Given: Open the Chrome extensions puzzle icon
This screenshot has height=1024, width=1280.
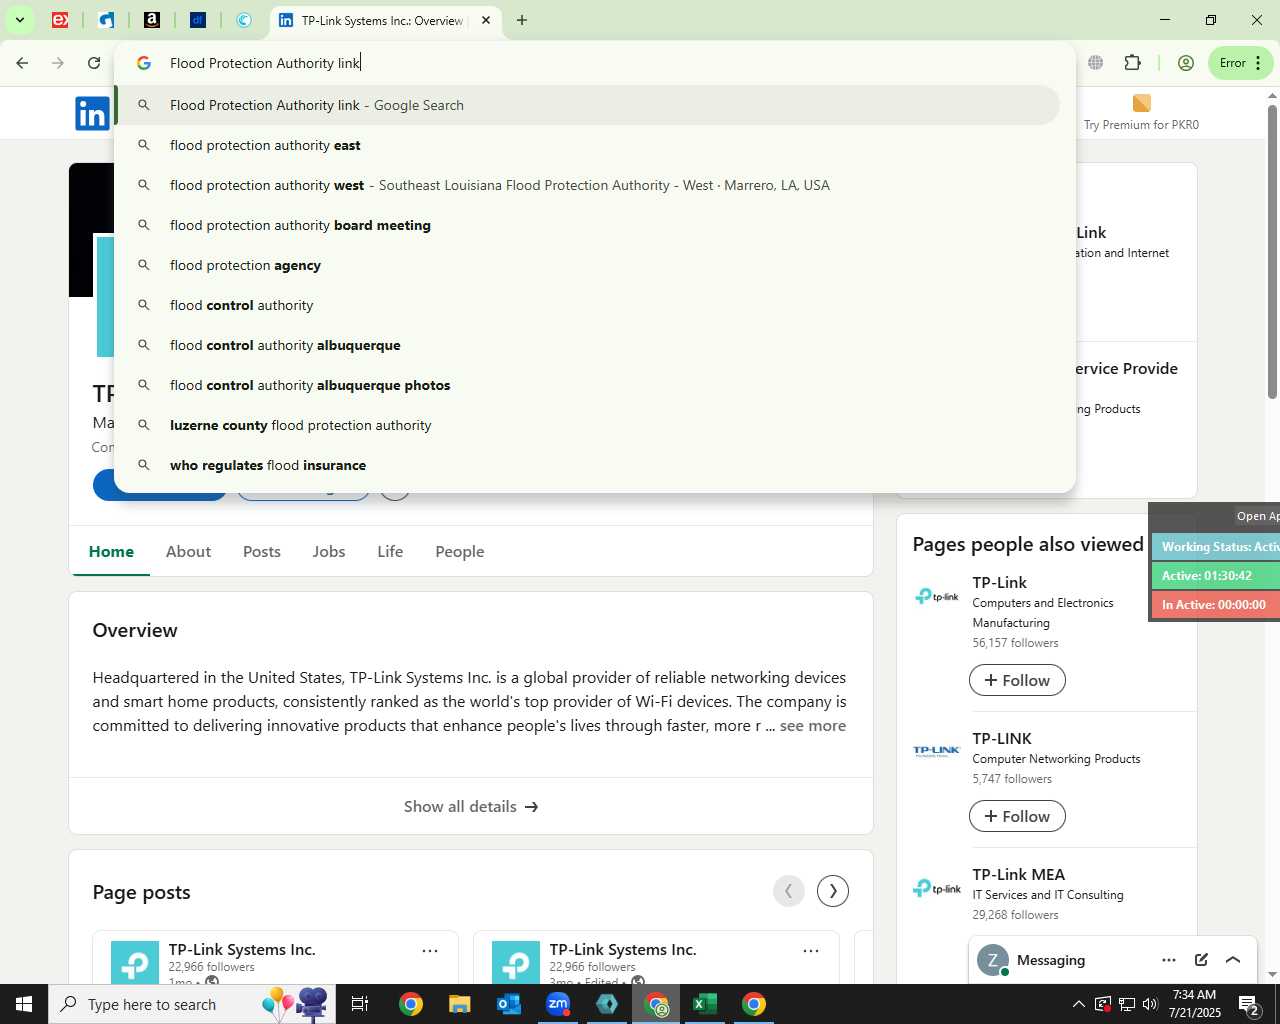Looking at the screenshot, I should click(1132, 63).
